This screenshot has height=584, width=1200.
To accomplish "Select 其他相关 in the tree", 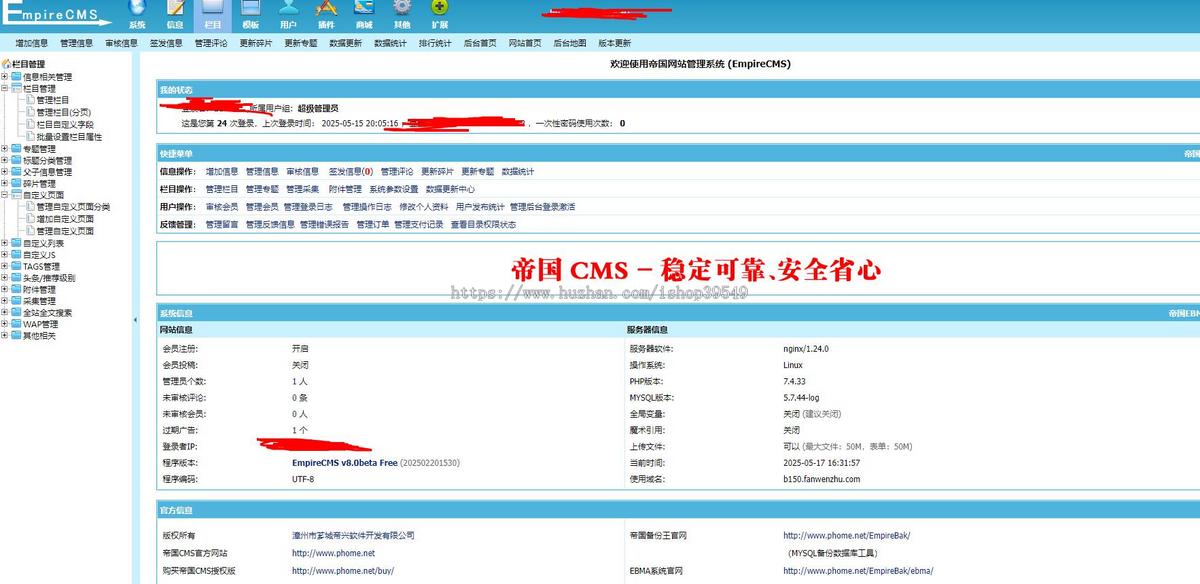I will click(39, 336).
